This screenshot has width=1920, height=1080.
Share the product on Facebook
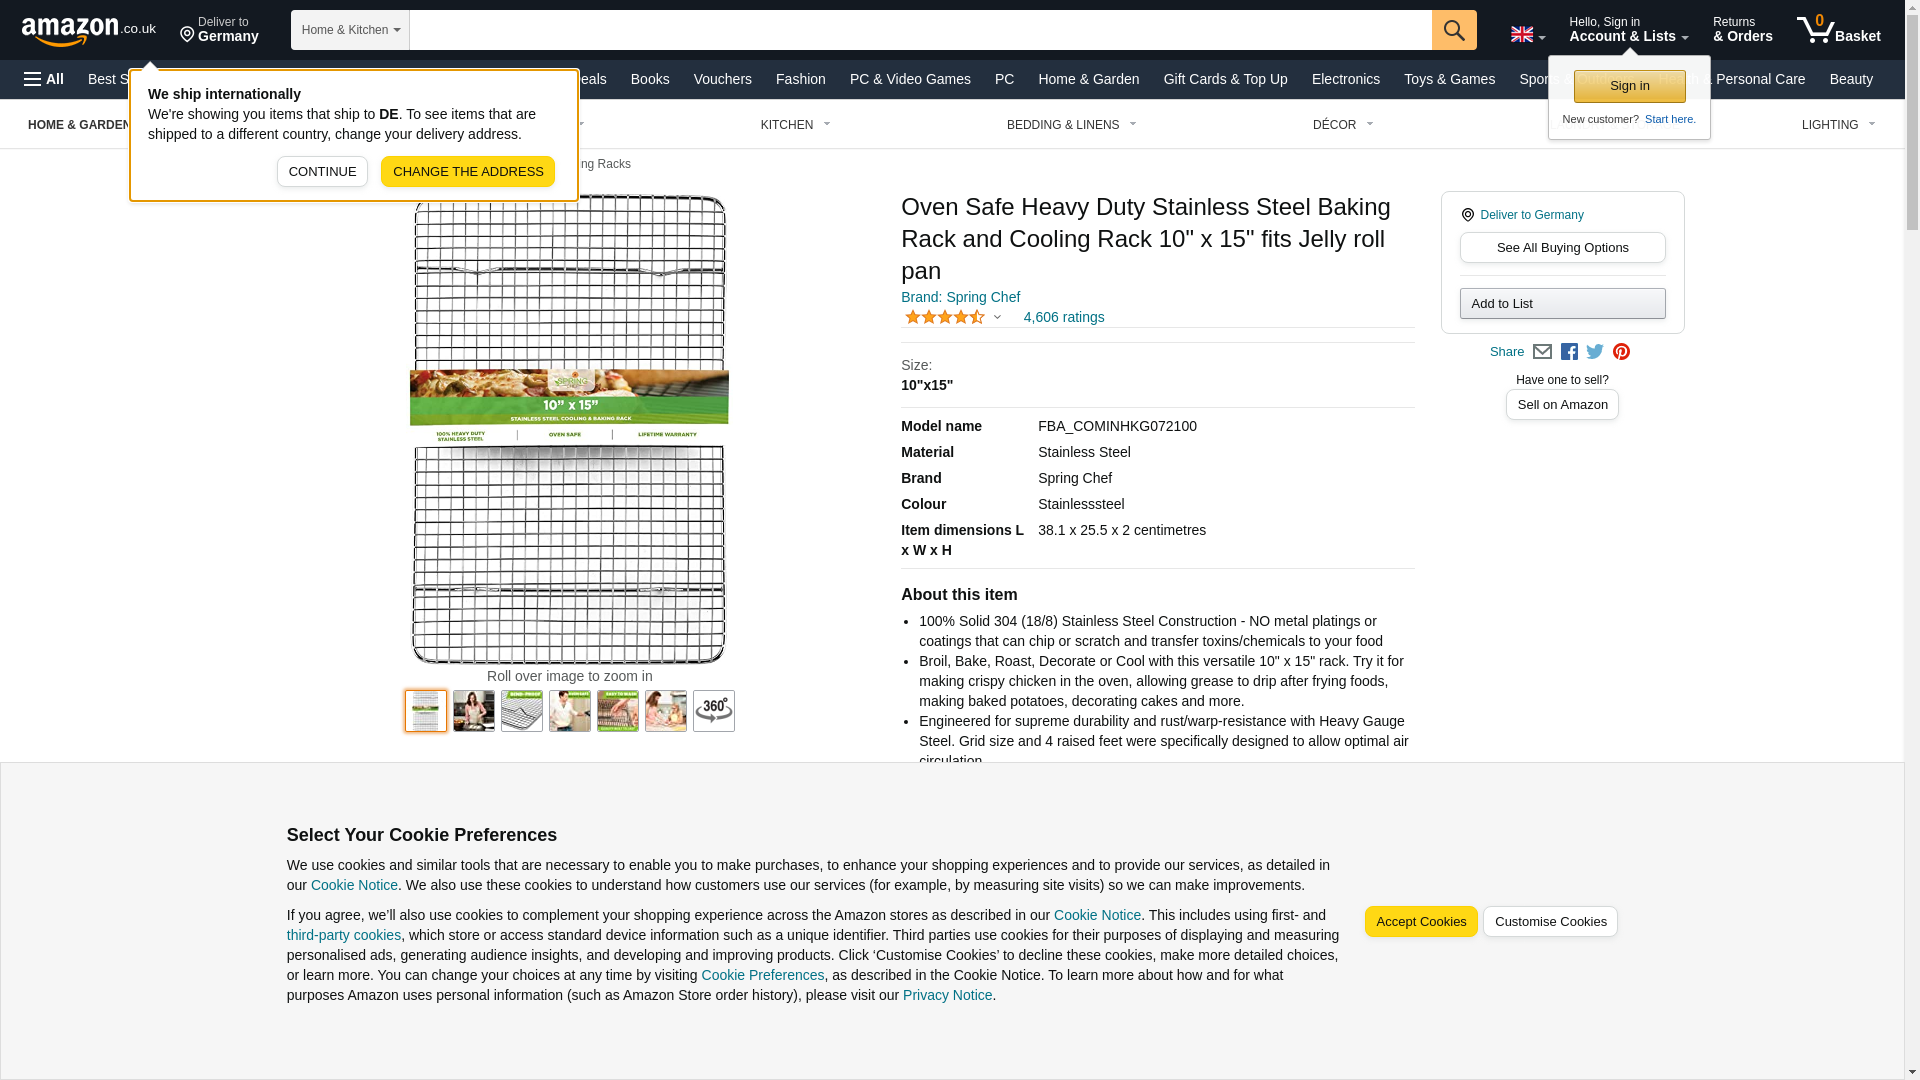(x=1569, y=352)
